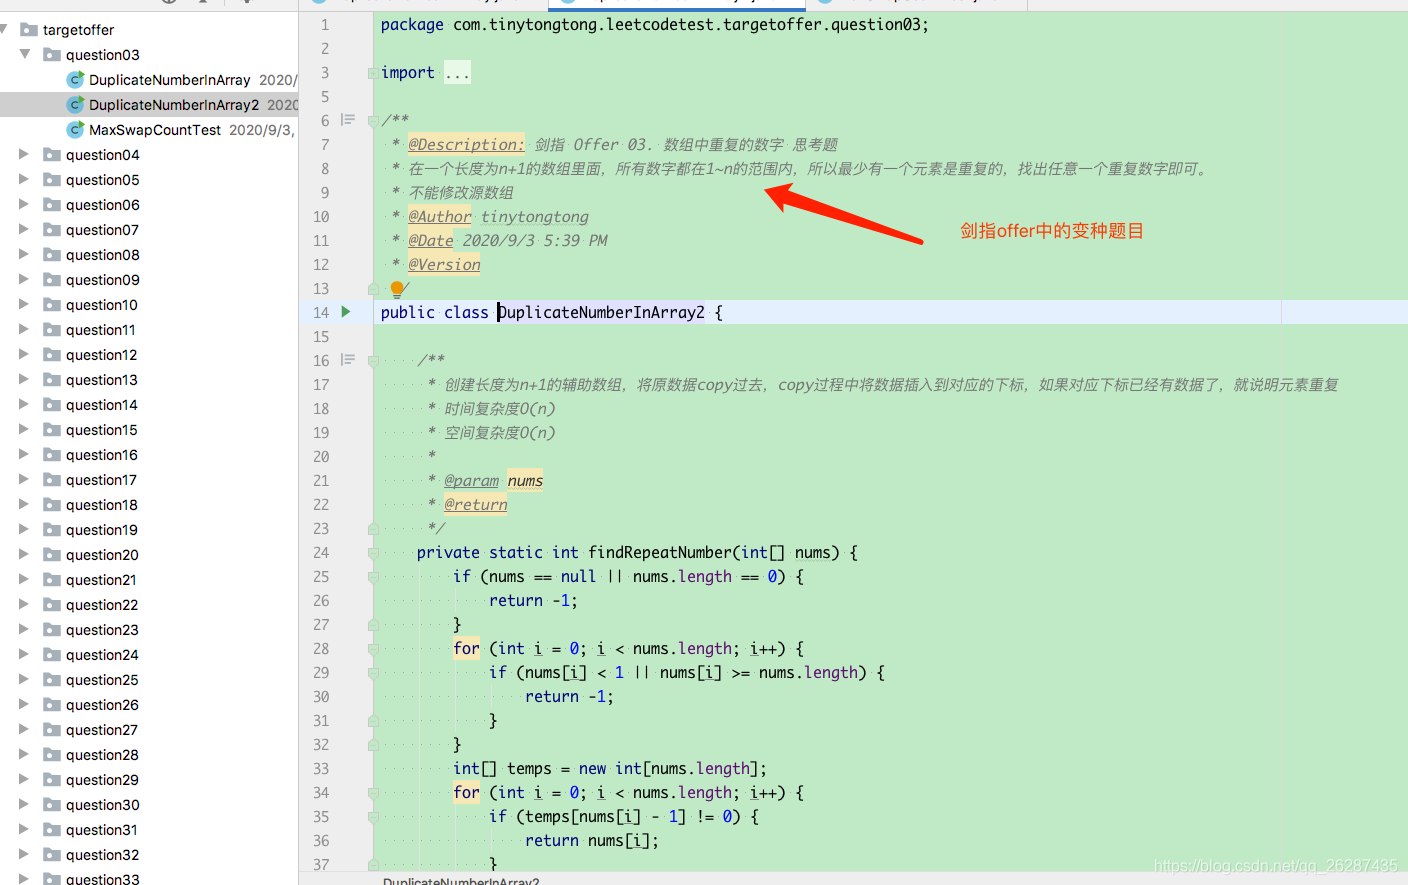
Task: Expand the question21 folder
Action: coord(24,579)
